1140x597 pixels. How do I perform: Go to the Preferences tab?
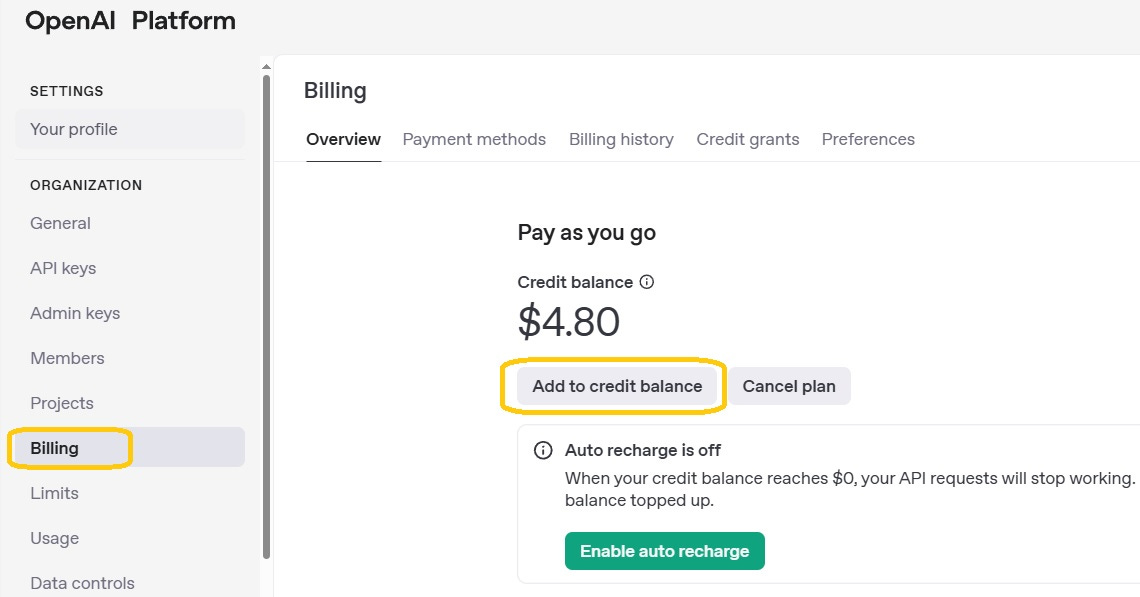868,139
